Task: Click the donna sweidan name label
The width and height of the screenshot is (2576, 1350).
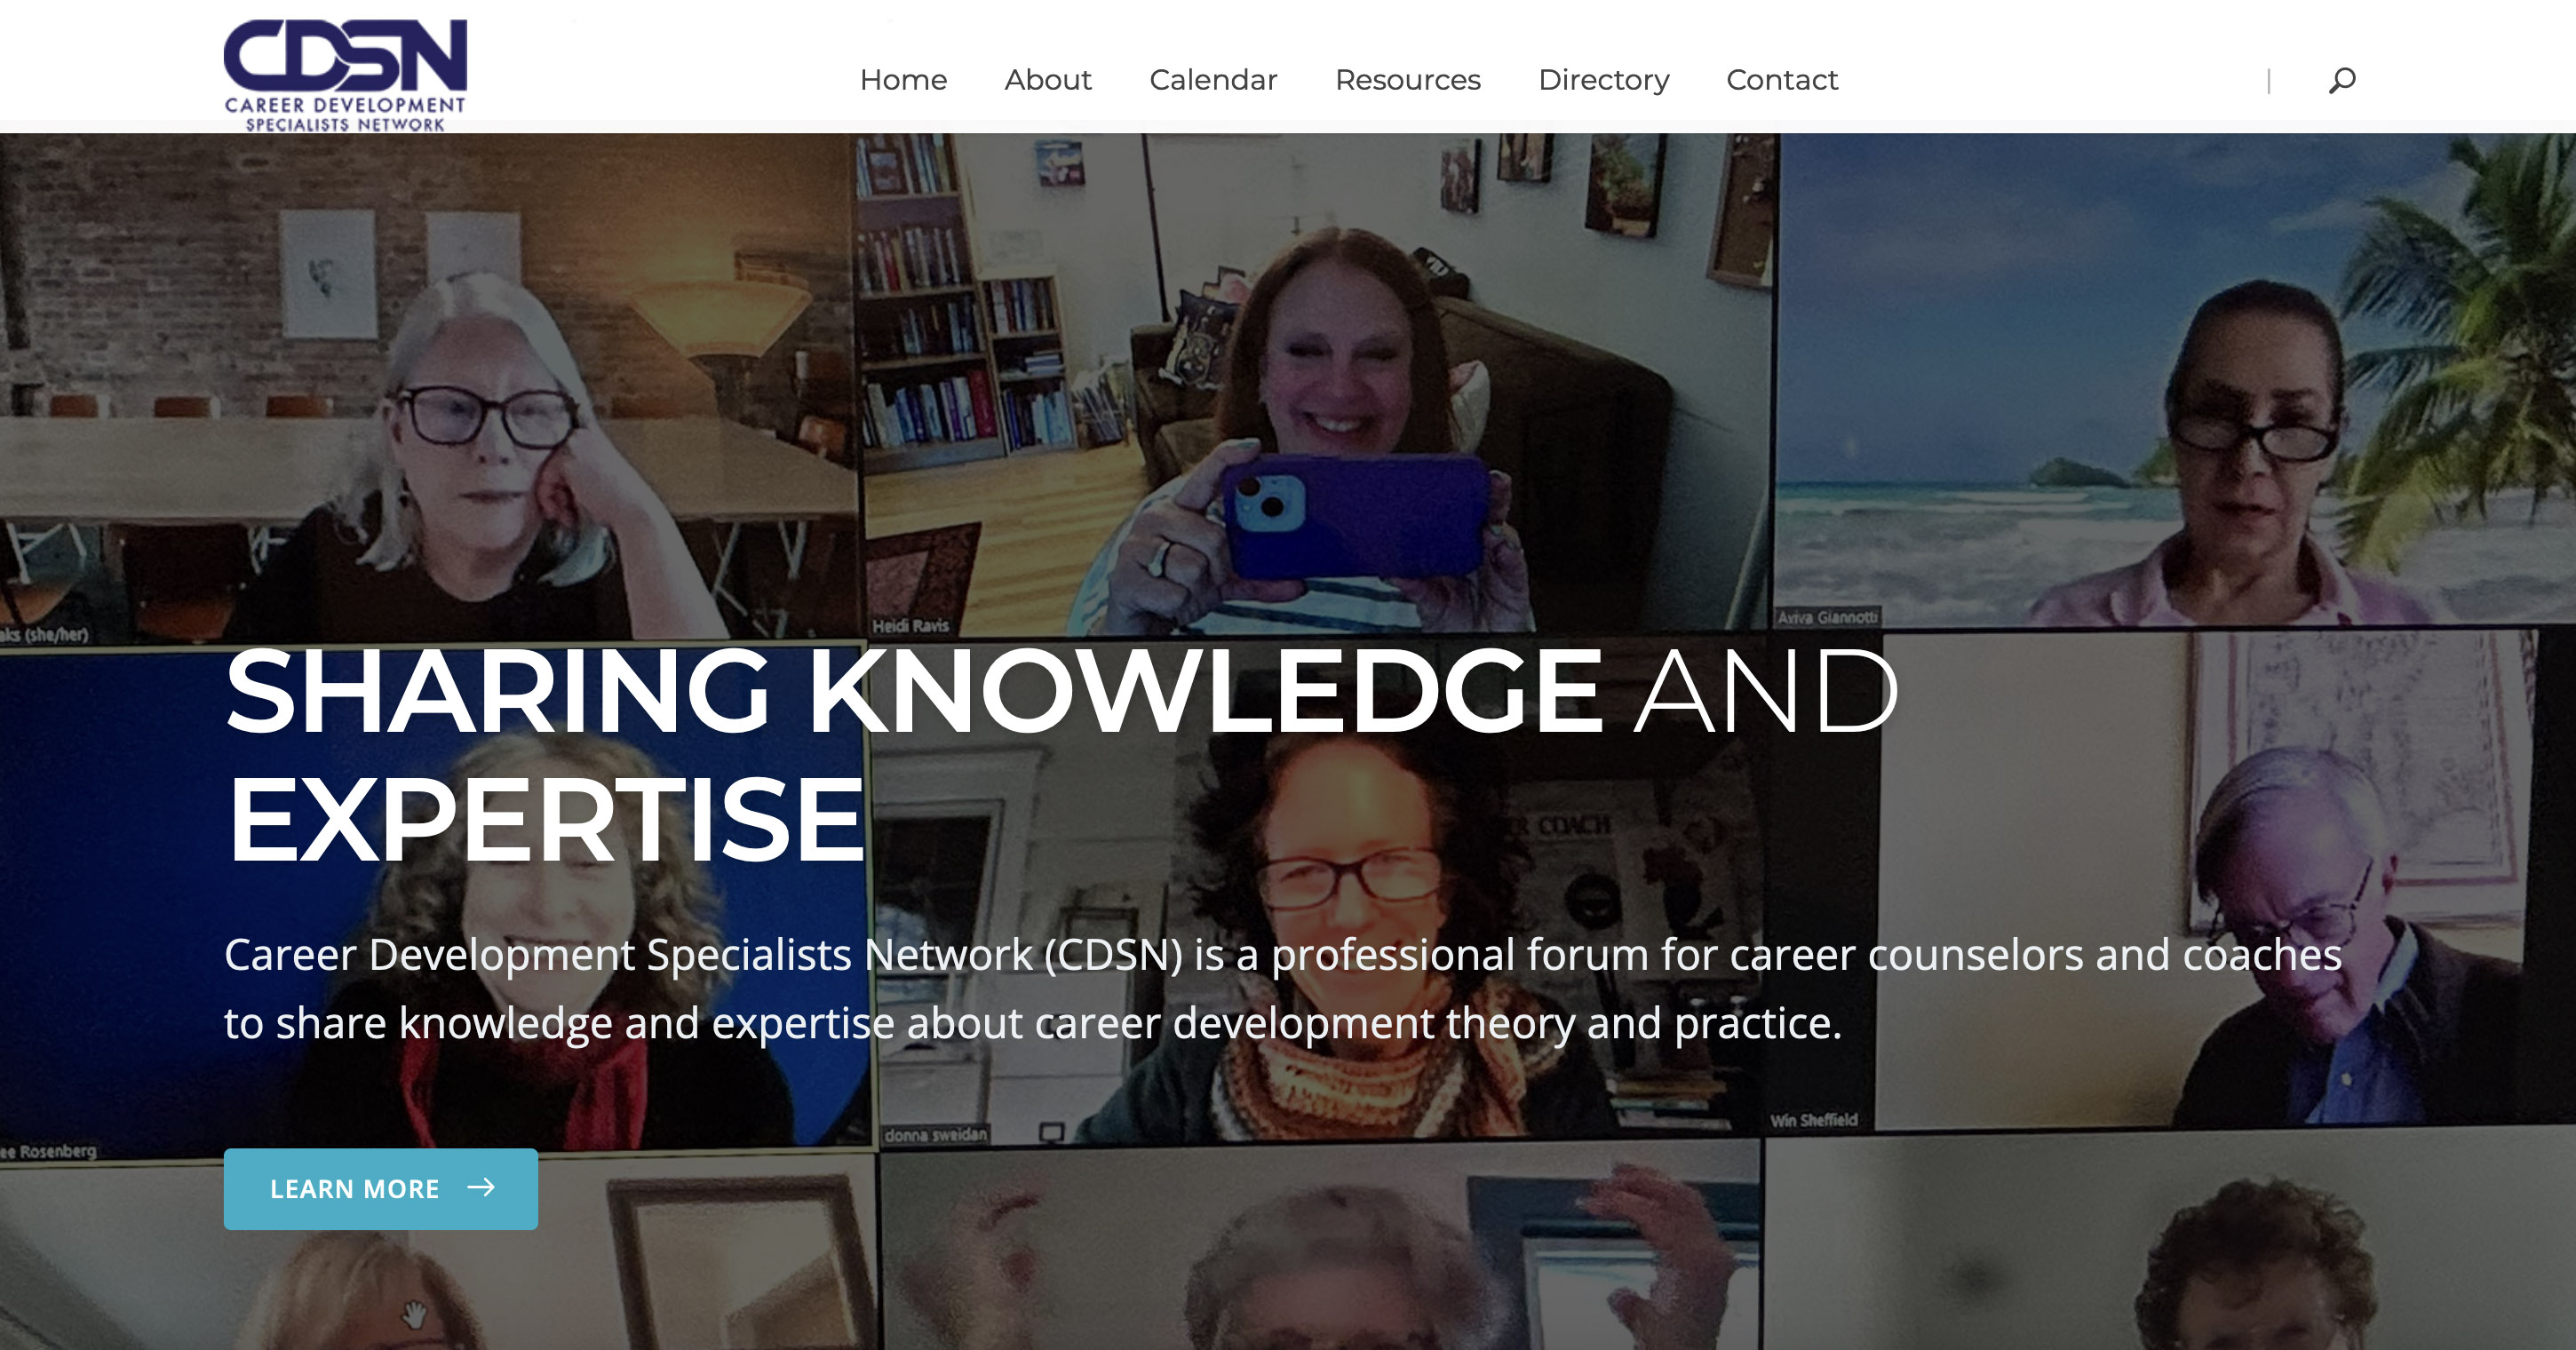Action: point(935,1135)
